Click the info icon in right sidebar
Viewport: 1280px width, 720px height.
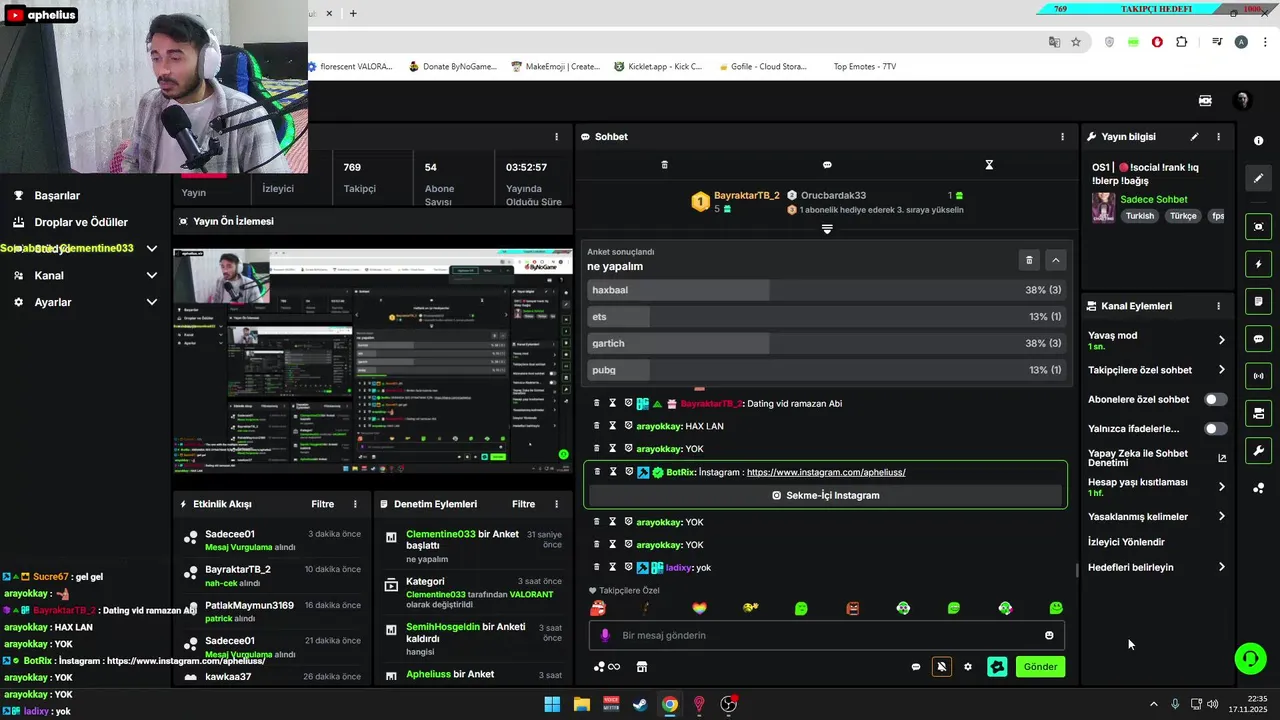pos(1258,141)
